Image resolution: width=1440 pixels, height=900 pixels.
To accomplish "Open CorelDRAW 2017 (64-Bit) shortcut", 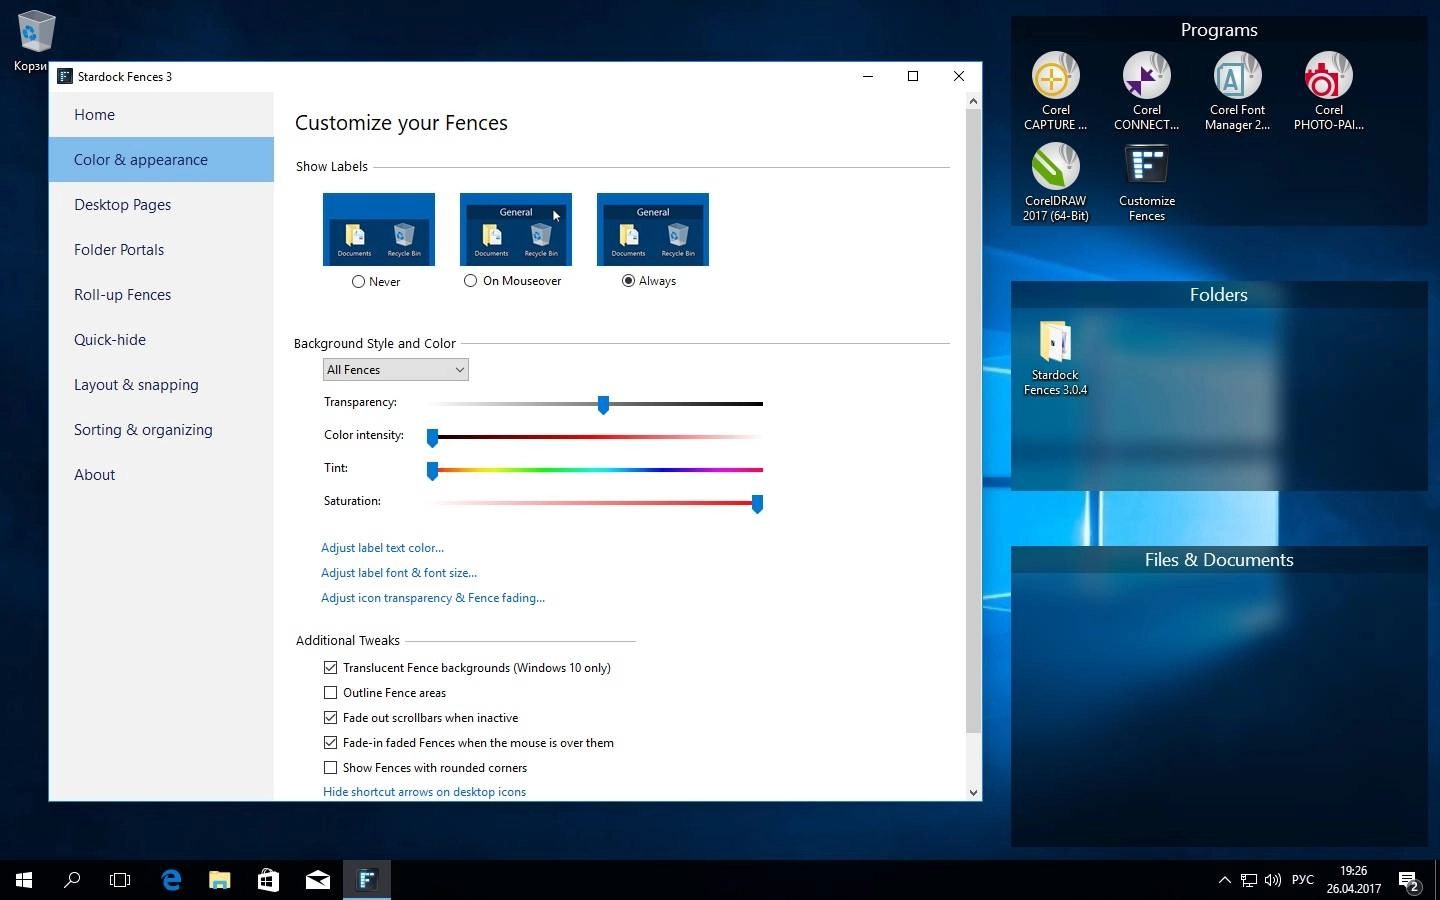I will [1055, 182].
